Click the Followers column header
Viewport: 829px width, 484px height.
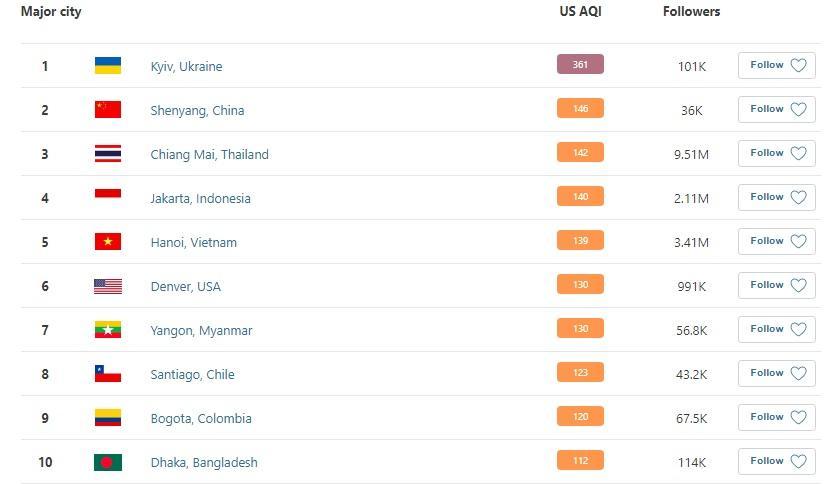click(691, 12)
